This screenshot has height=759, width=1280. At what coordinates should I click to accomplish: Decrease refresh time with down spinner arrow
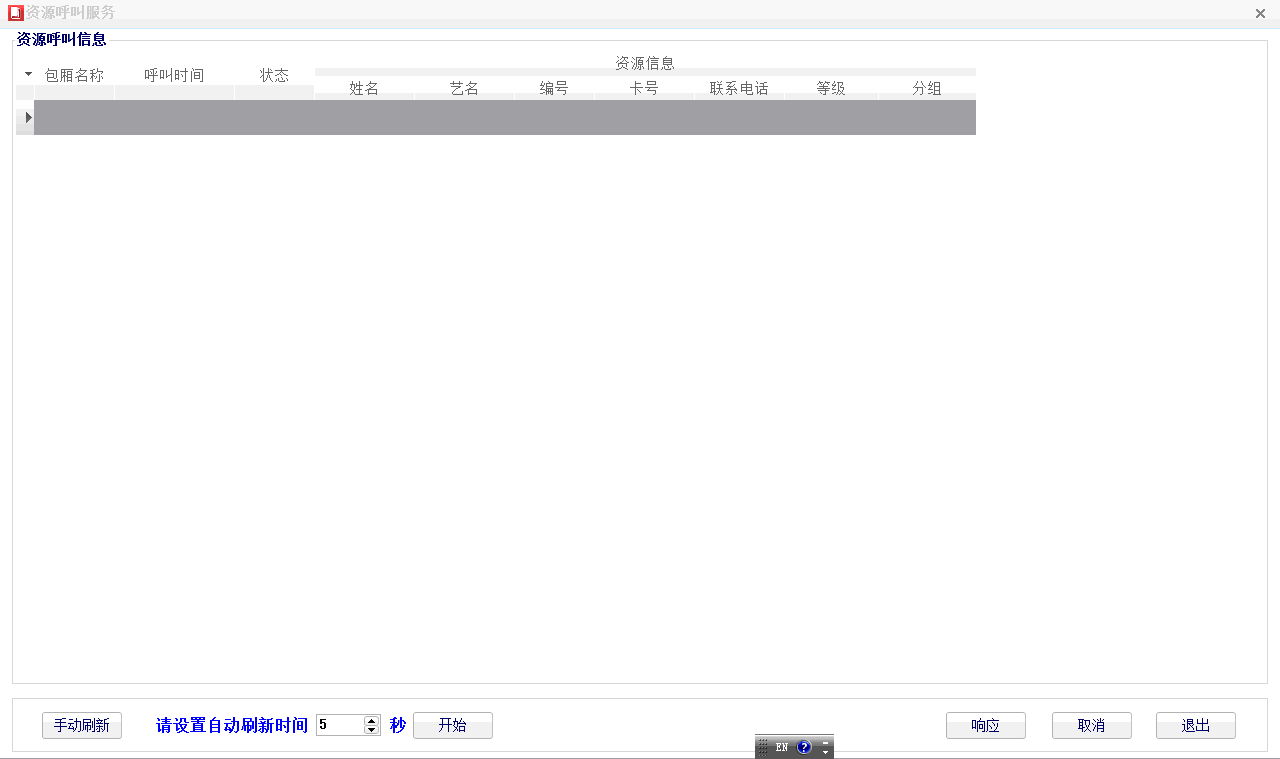pos(372,730)
